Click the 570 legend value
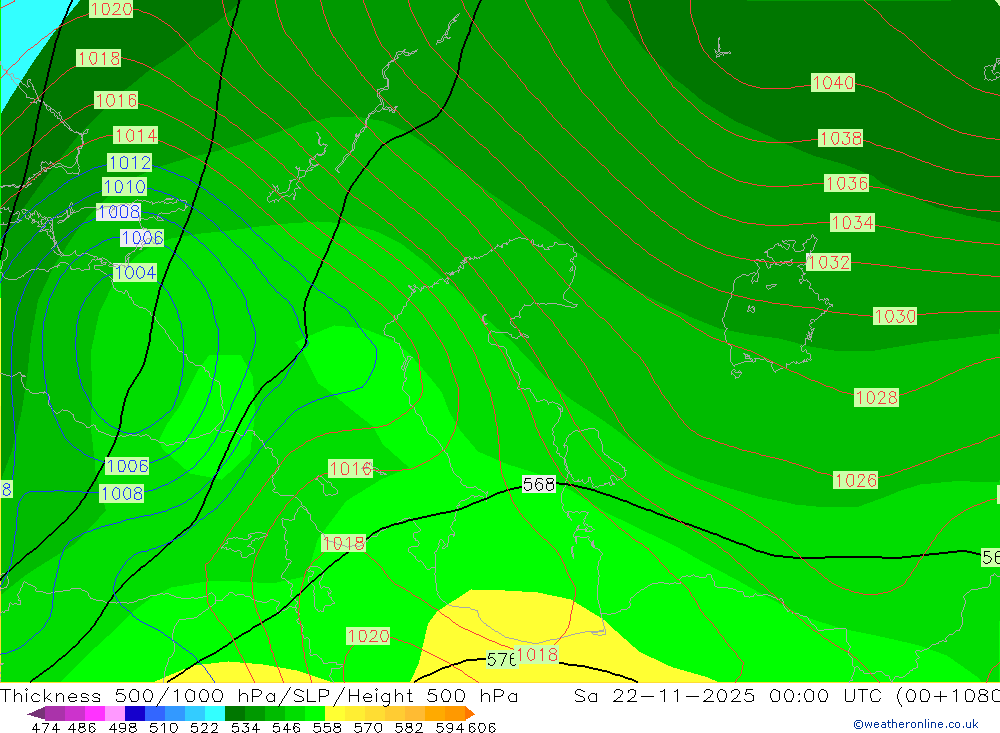Viewport: 1000px width, 733px height. pos(368,727)
